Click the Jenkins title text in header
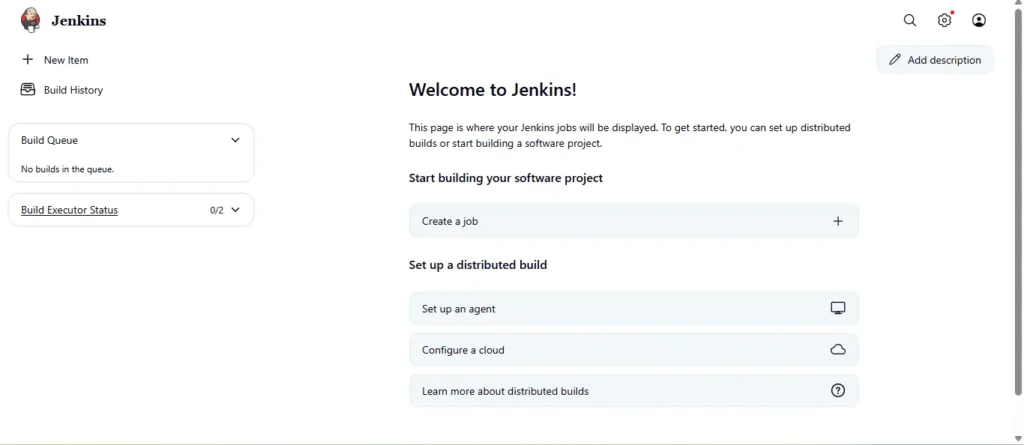The width and height of the screenshot is (1024, 445). [78, 21]
